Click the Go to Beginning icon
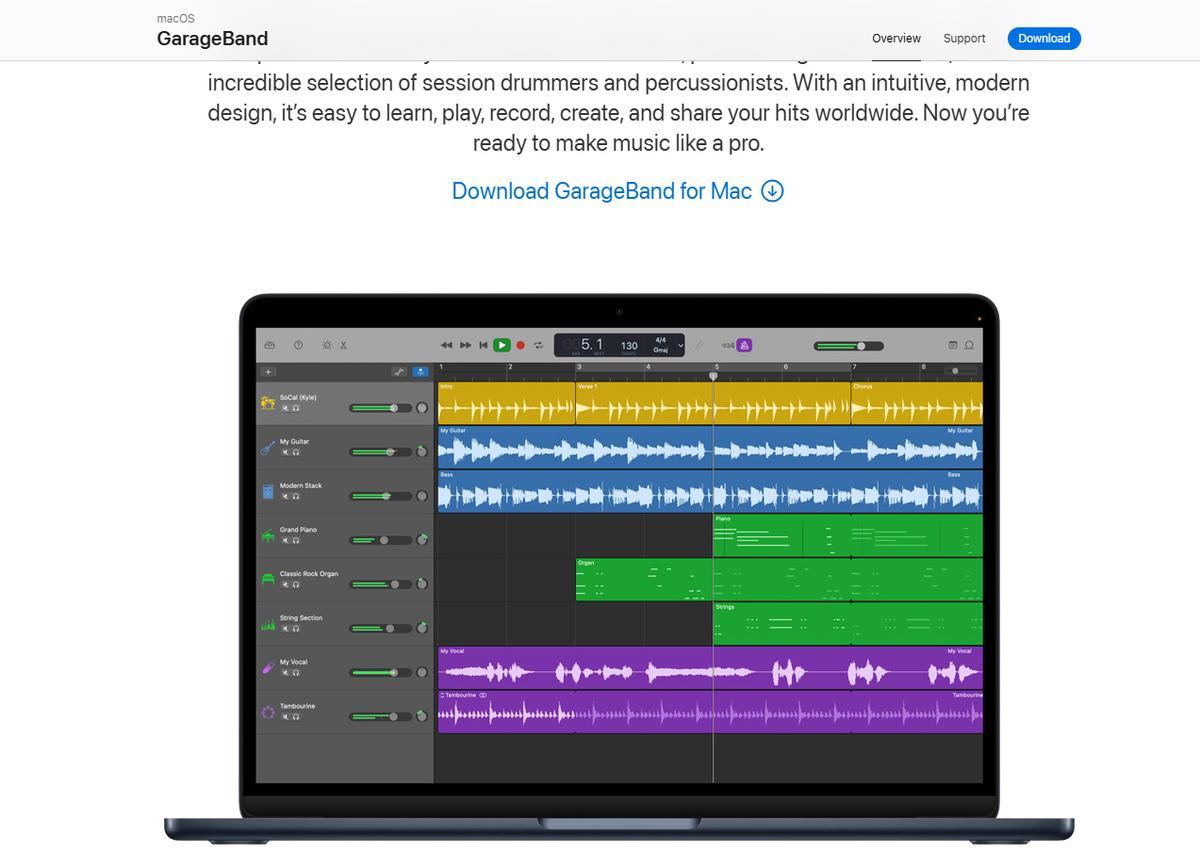The height and width of the screenshot is (853, 1200). pos(483,345)
